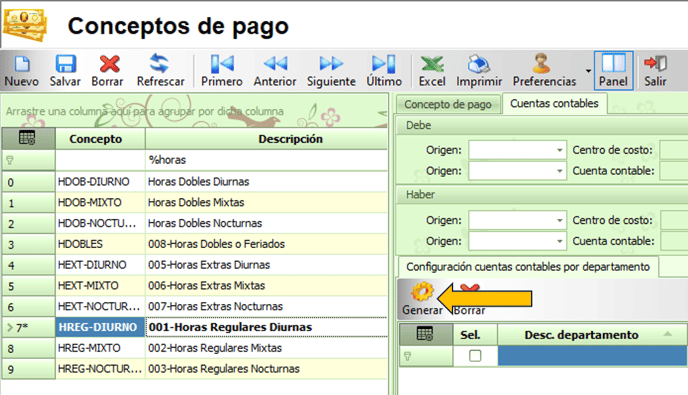The height and width of the screenshot is (395, 688).
Task: Click row number 0 indicator
Action: point(28,182)
